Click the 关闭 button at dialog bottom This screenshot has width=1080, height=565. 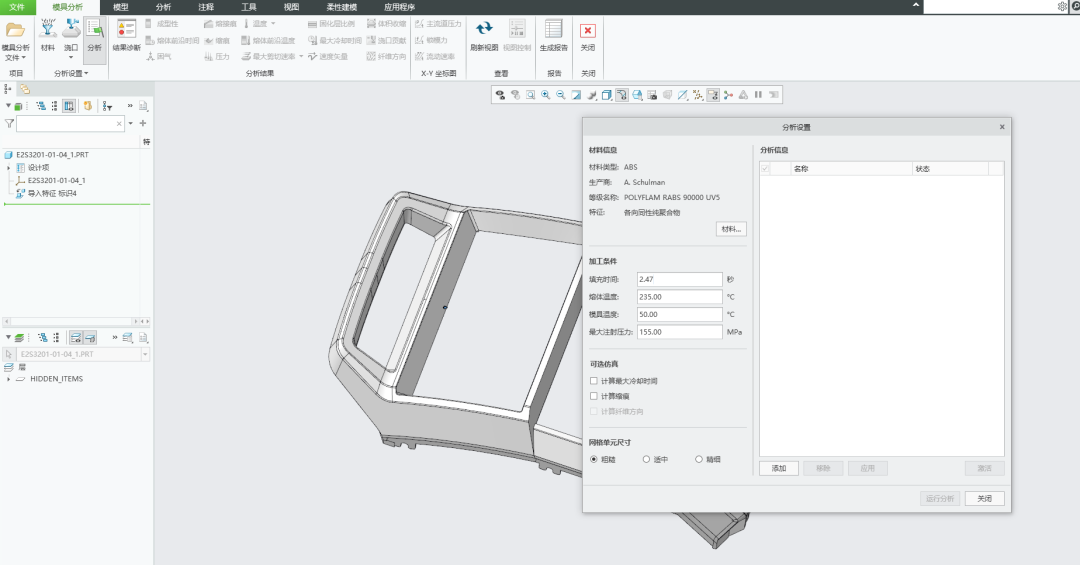coord(984,498)
